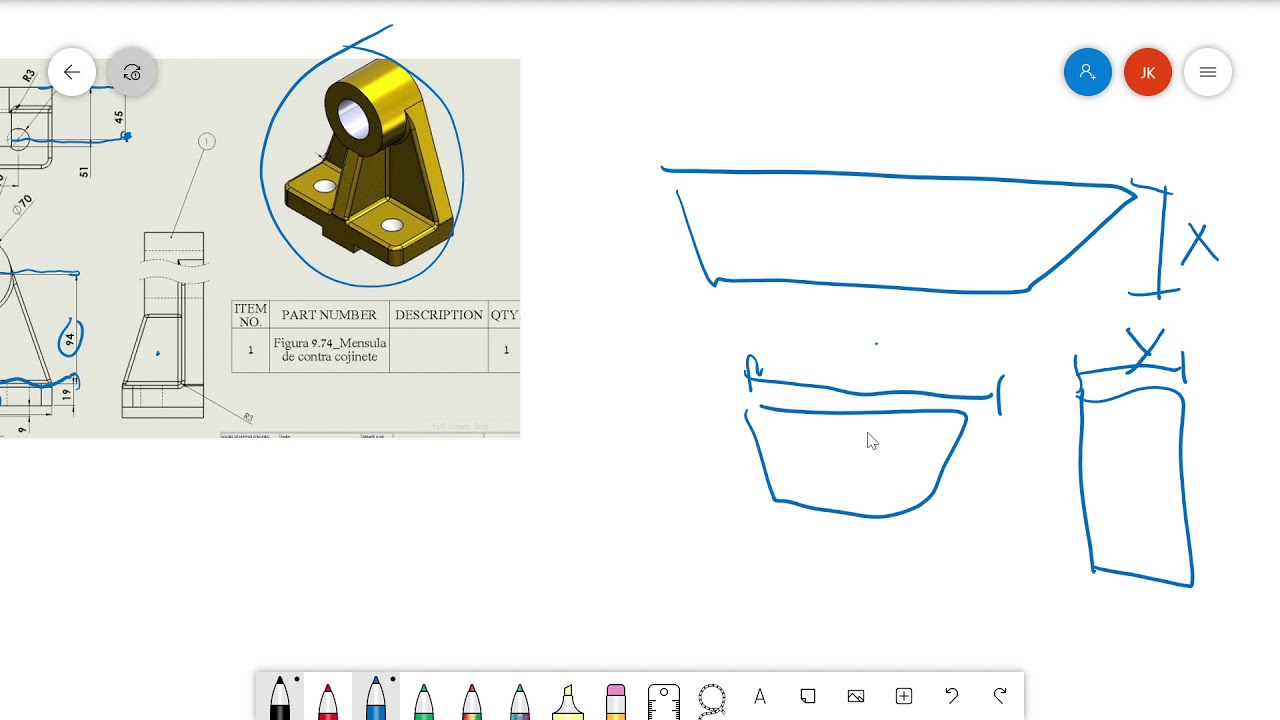1280x720 pixels.
Task: Toggle the ruler tool
Action: coord(664,700)
